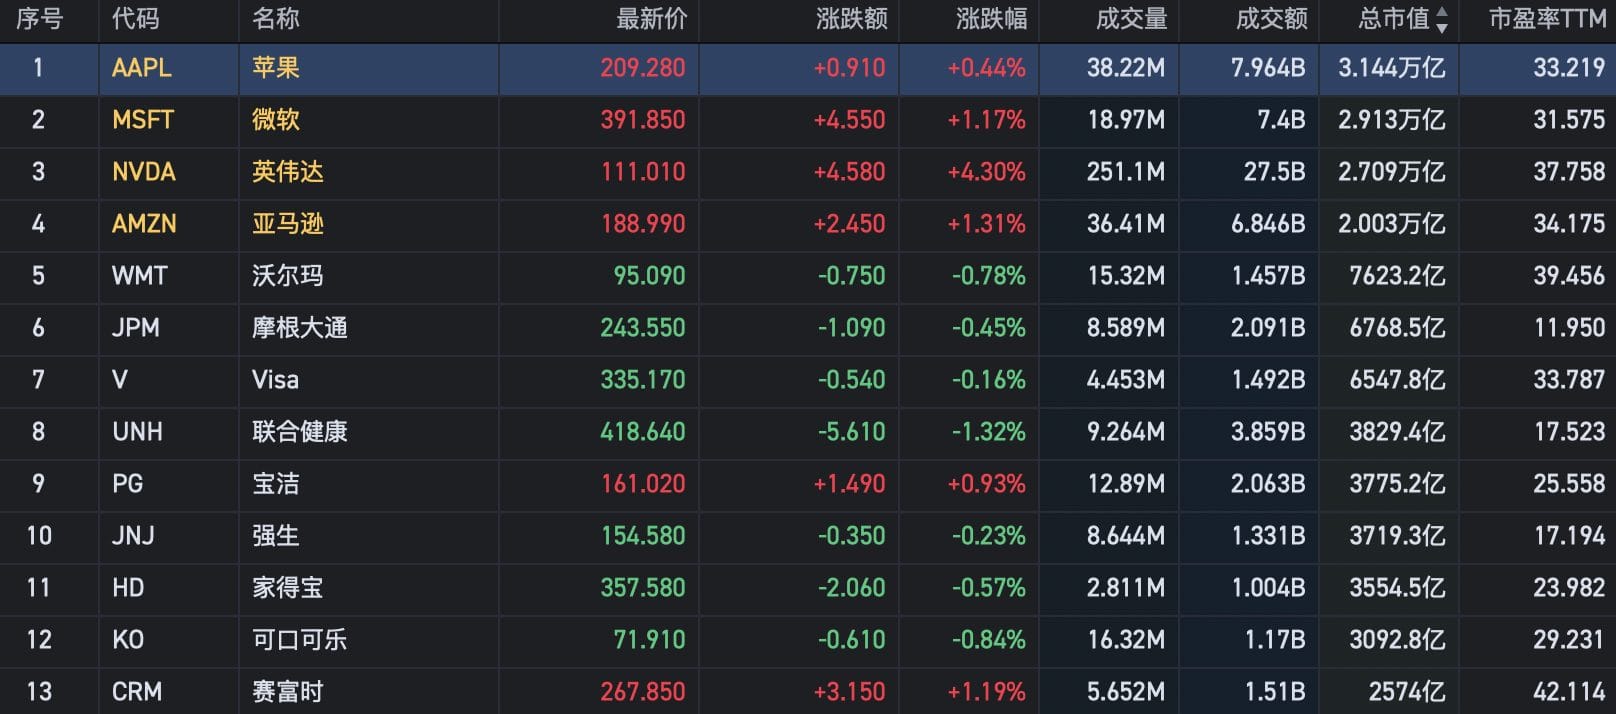Click HD turnover 1.004B

pyautogui.click(x=1268, y=588)
